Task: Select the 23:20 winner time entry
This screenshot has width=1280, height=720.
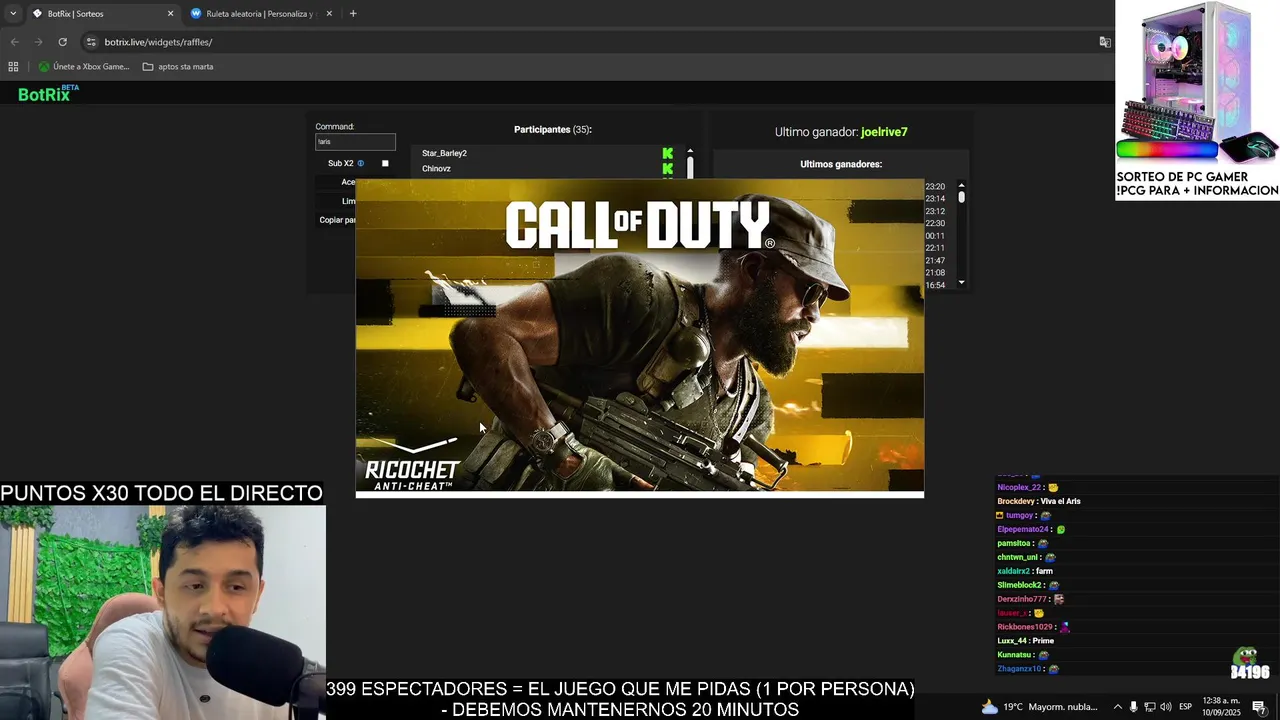Action: pos(935,187)
